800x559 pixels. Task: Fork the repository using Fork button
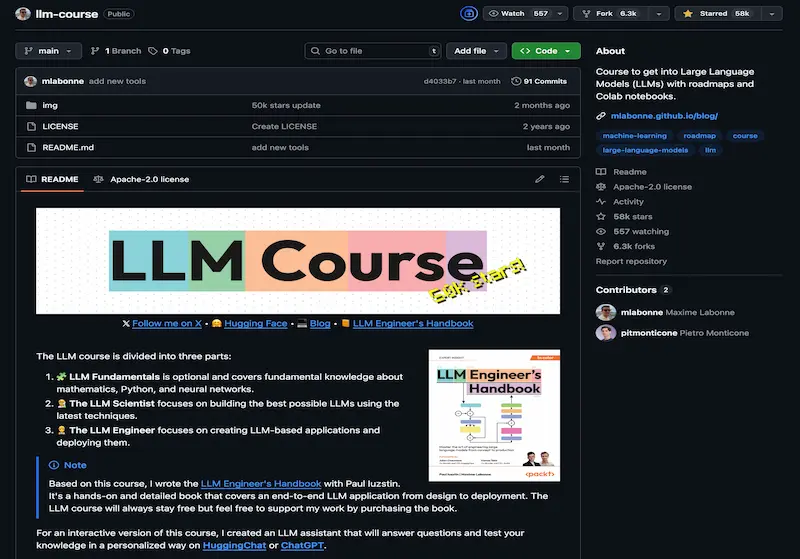[611, 14]
